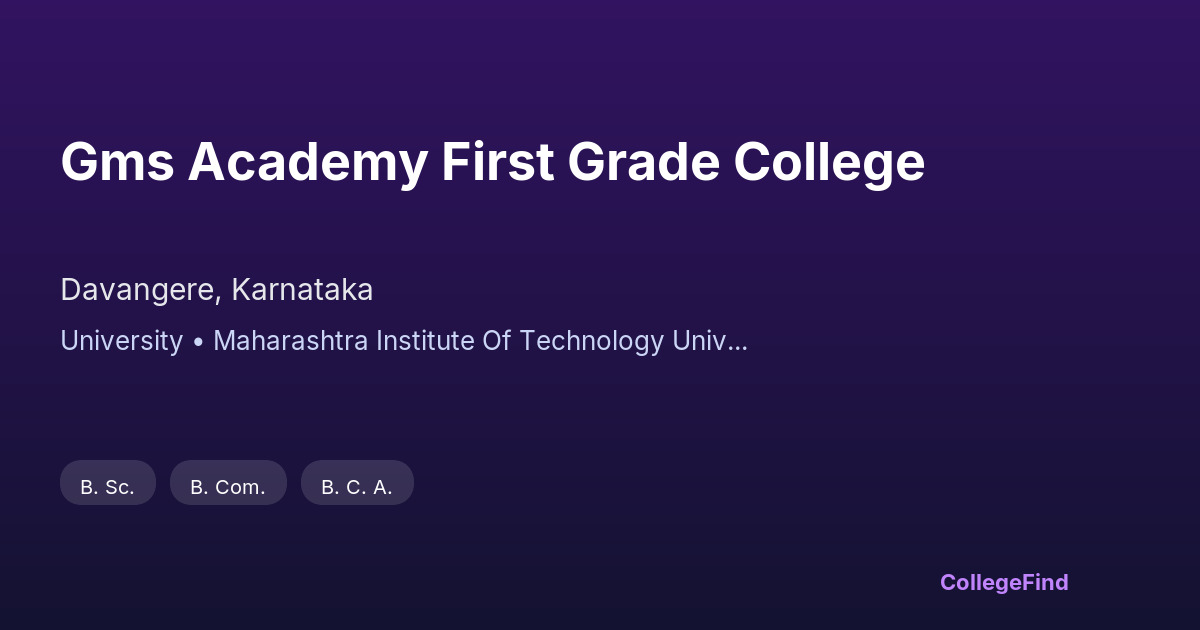Click "College" at the end of the title
The image size is (1200, 630).
click(x=829, y=162)
